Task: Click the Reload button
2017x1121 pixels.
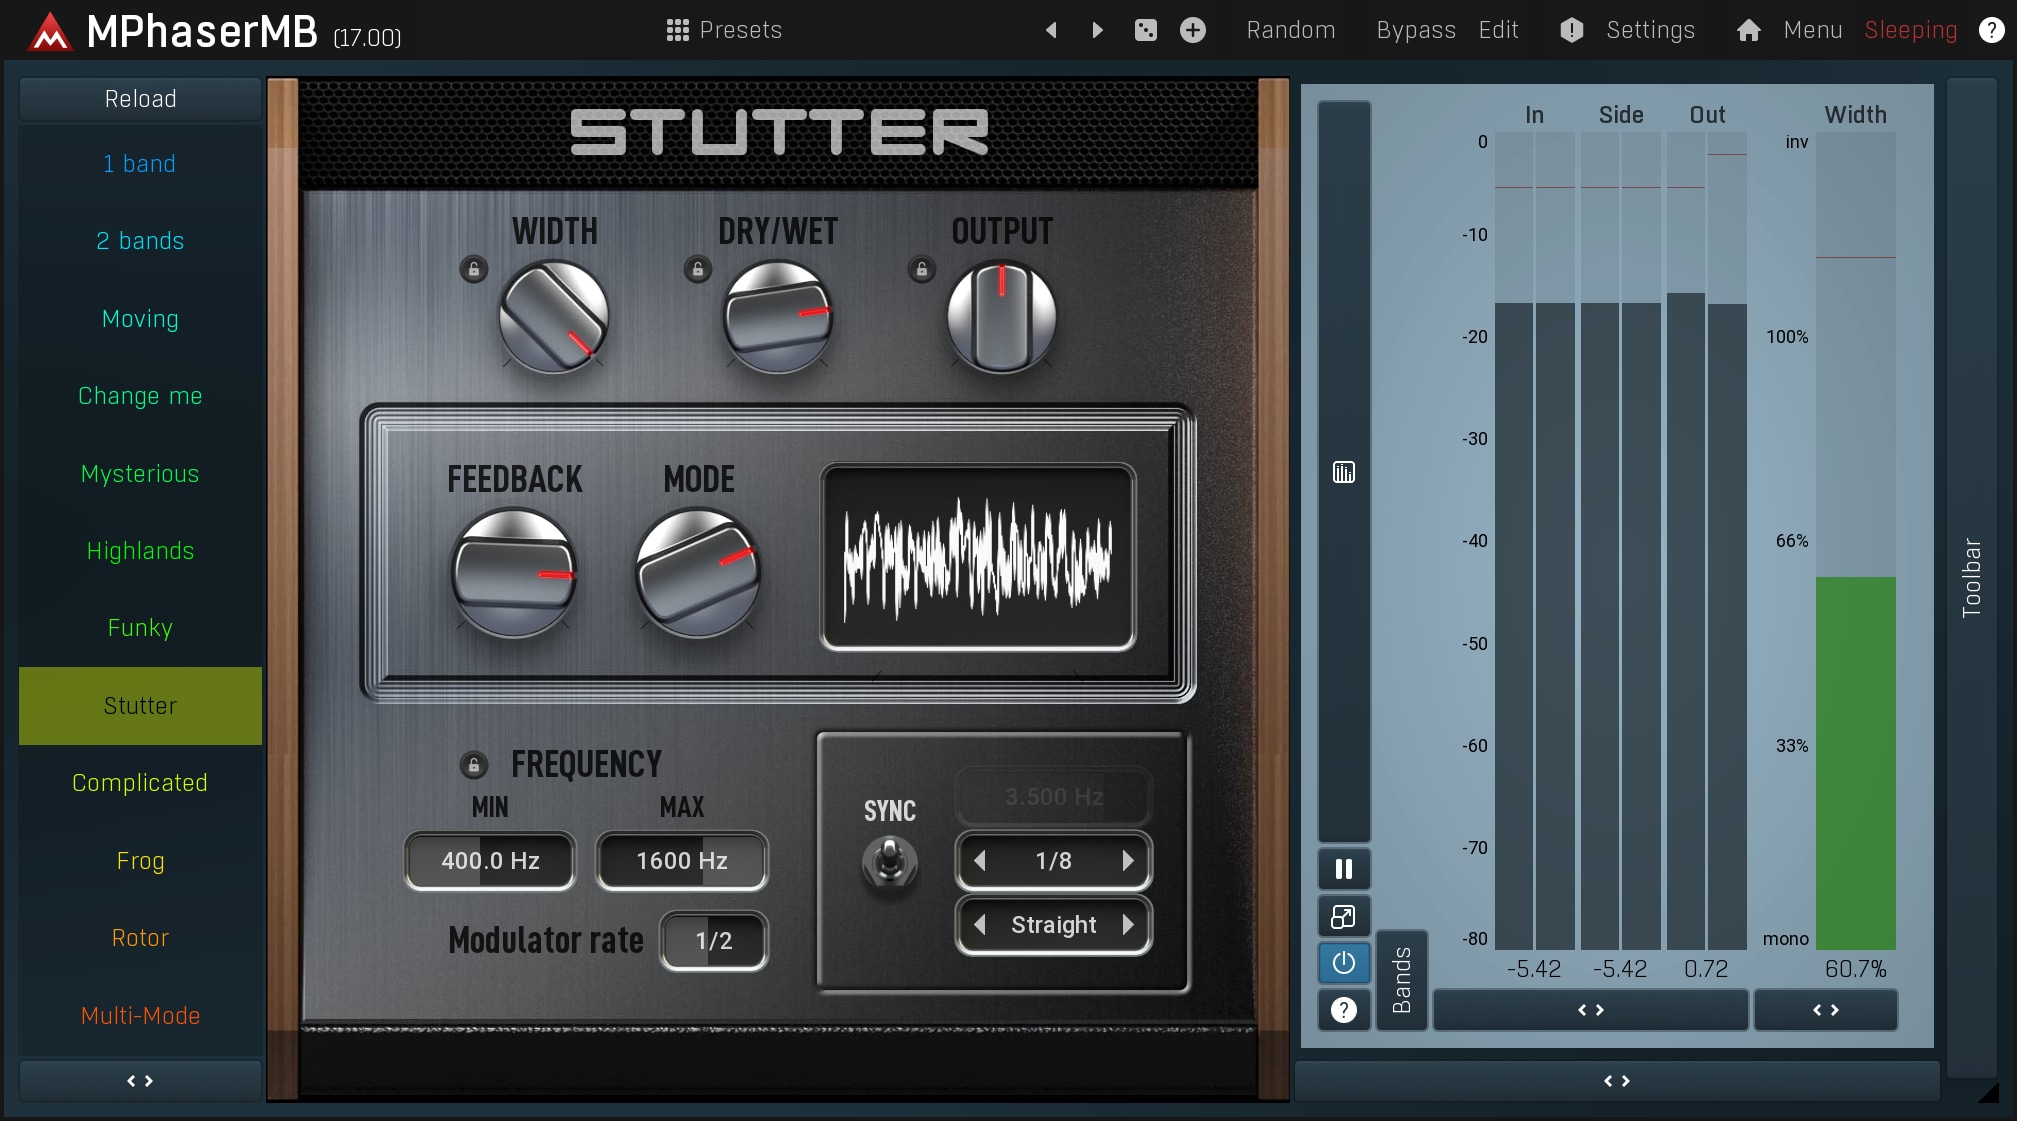Action: [x=140, y=99]
